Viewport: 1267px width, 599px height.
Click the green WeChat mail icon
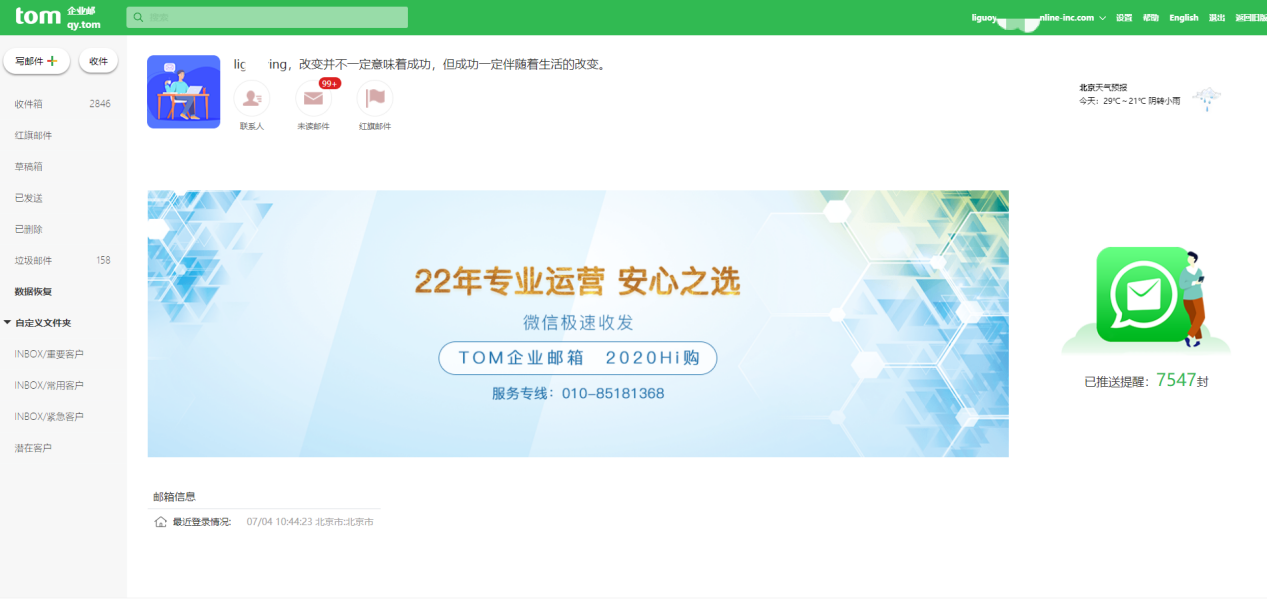[x=1143, y=294]
